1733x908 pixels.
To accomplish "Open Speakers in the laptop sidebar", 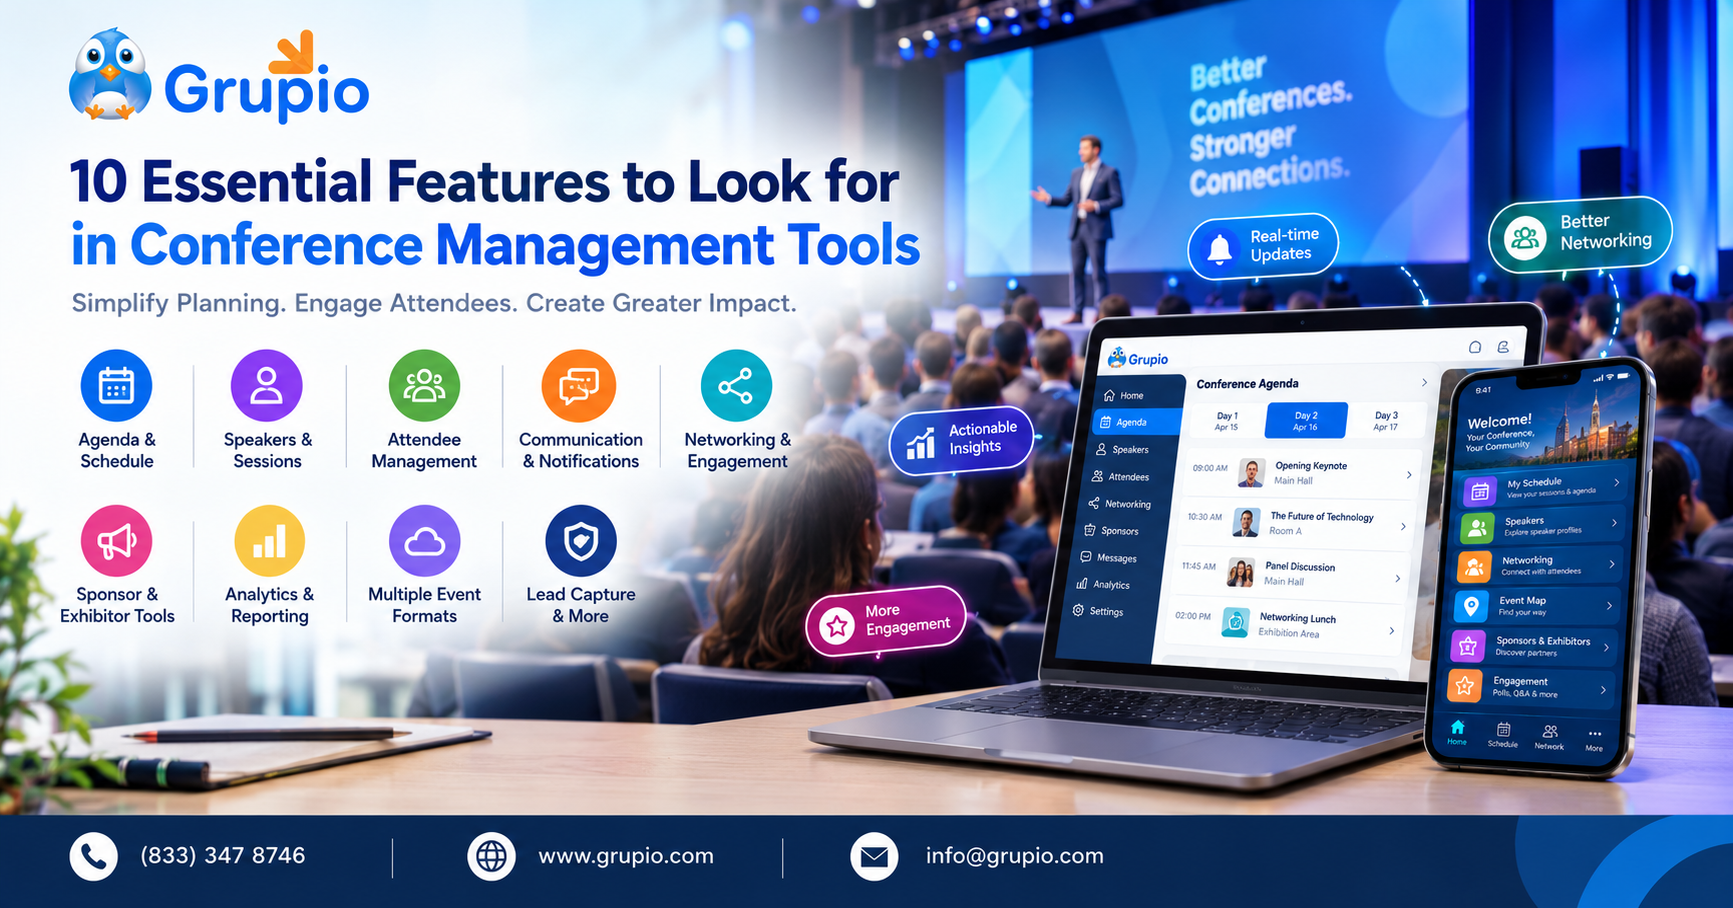I will [1122, 450].
